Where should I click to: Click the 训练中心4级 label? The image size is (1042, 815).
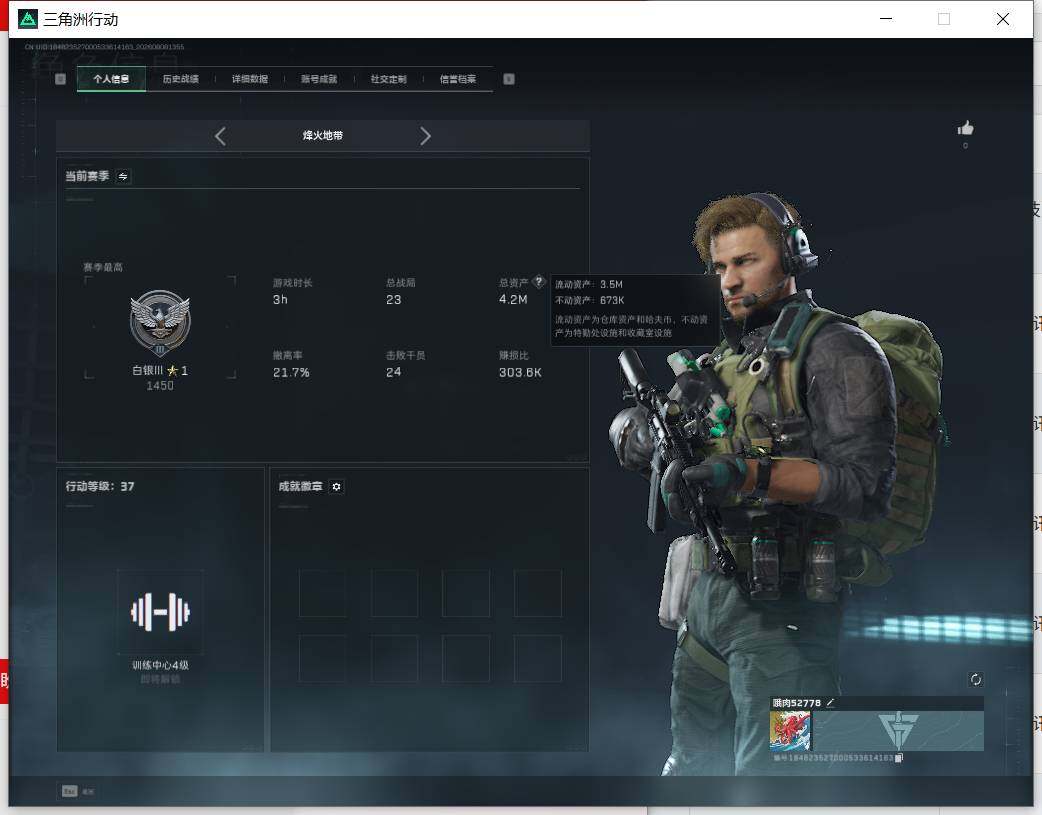[160, 665]
